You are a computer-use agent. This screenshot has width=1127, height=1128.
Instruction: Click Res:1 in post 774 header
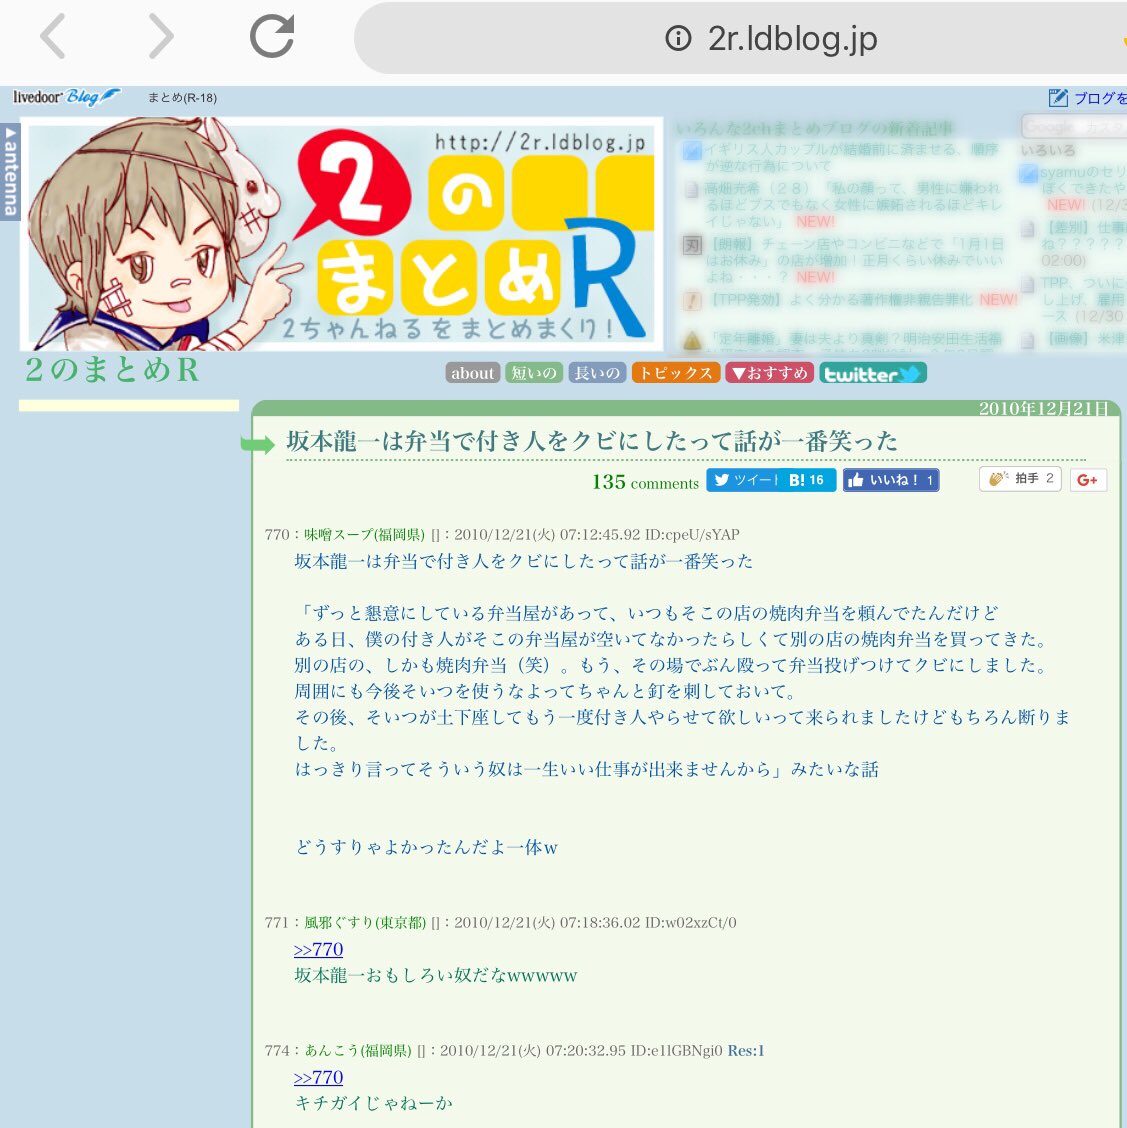click(x=746, y=1050)
